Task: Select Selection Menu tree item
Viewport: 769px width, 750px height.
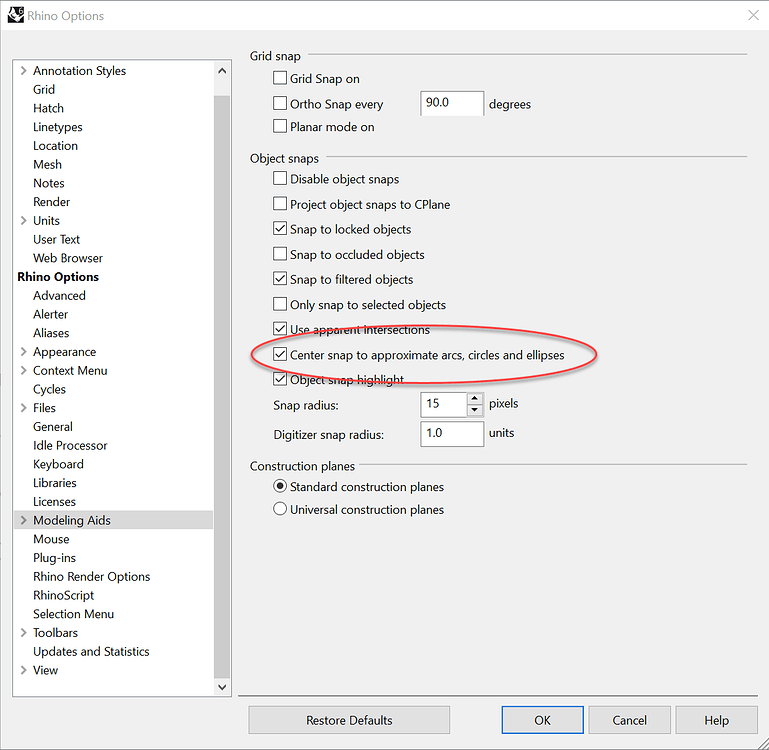Action: [74, 614]
